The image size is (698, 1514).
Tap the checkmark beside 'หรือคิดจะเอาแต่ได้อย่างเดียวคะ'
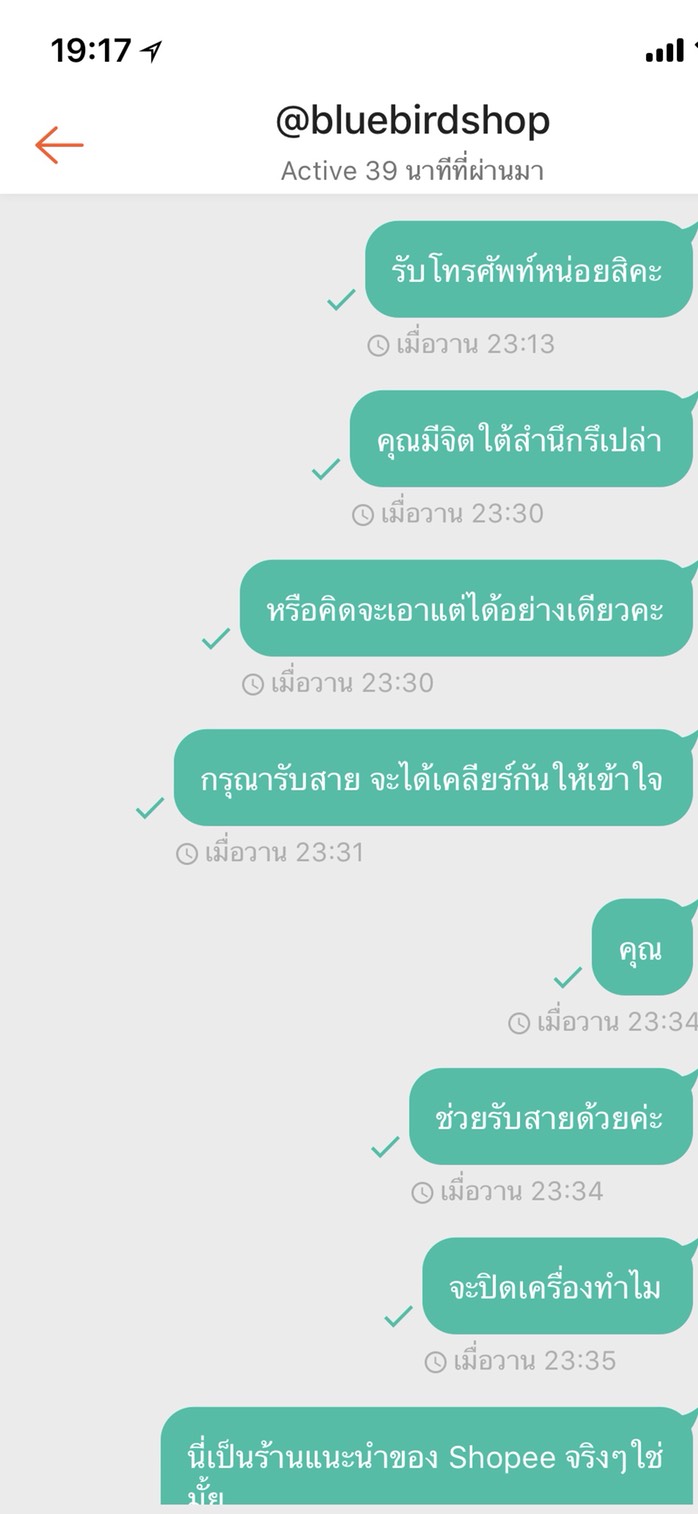tap(216, 639)
